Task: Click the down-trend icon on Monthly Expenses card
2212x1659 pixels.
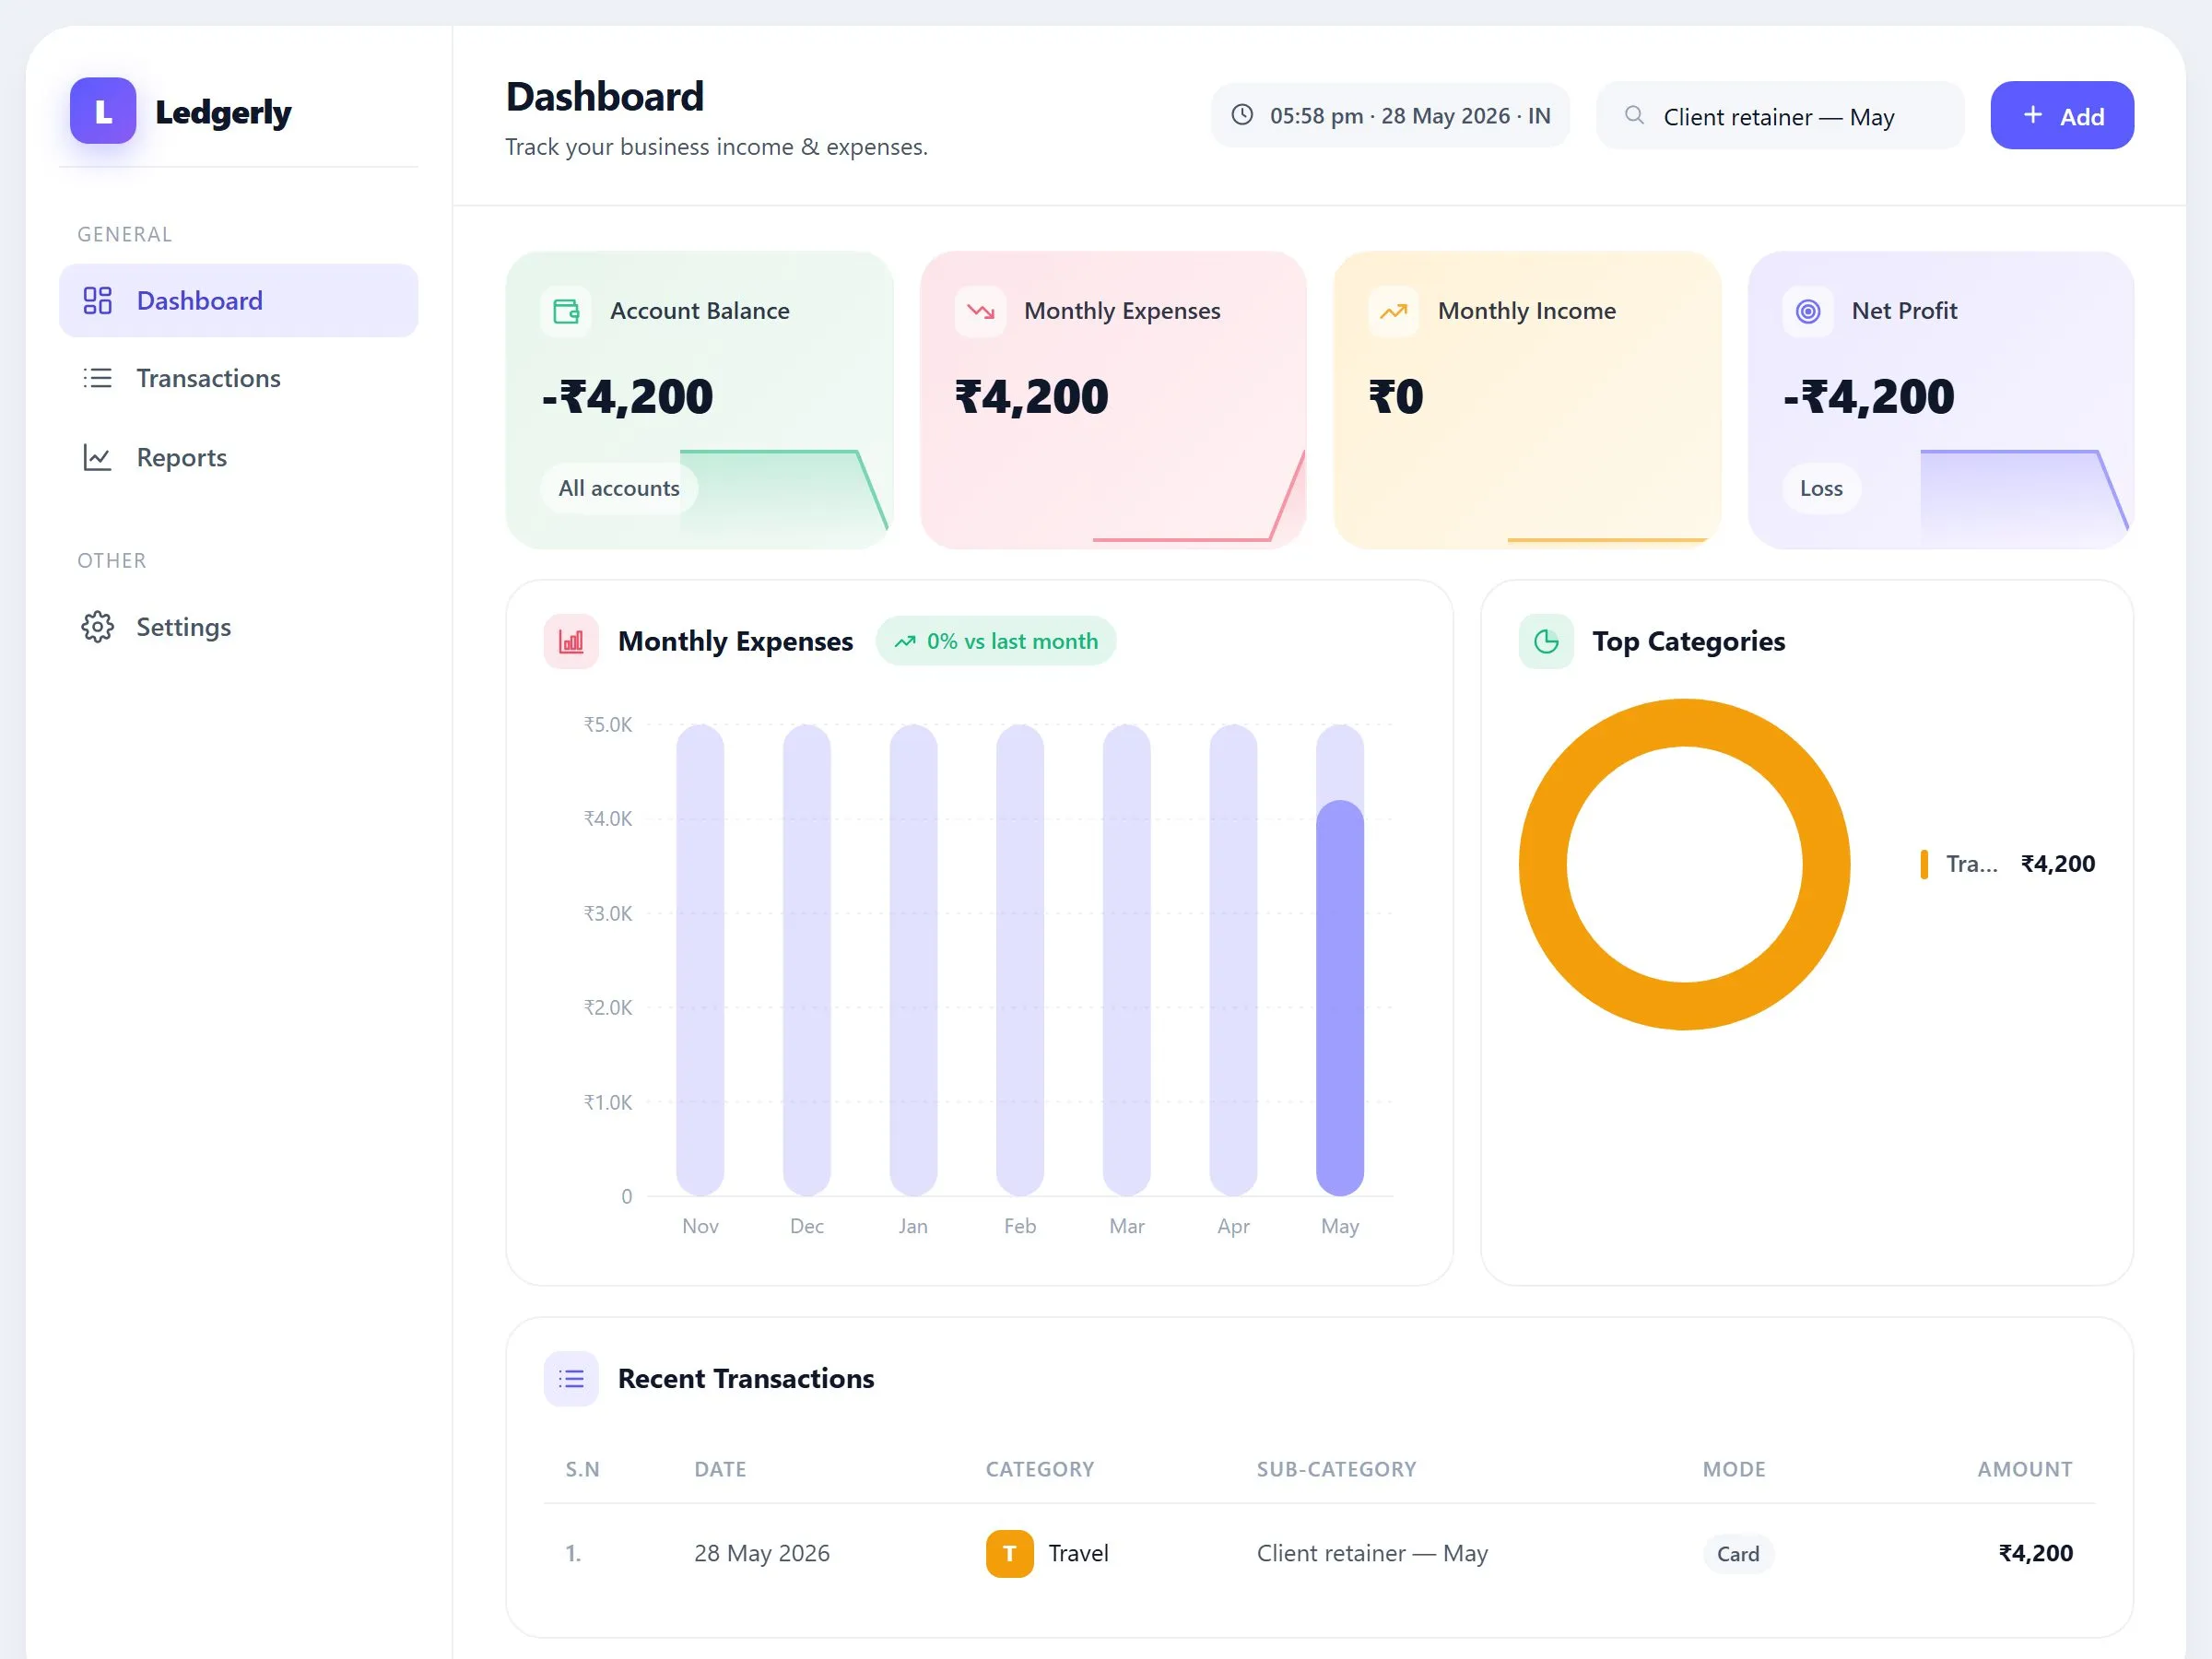Action: click(x=980, y=312)
